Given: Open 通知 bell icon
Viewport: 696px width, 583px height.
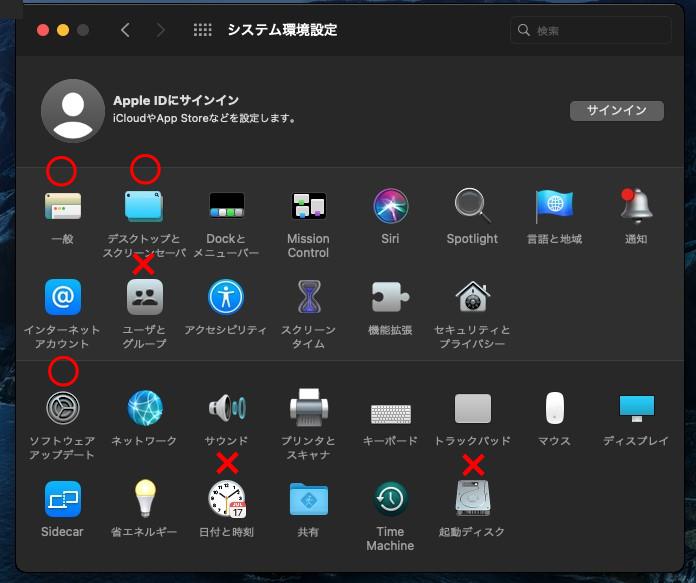Looking at the screenshot, I should coord(636,206).
